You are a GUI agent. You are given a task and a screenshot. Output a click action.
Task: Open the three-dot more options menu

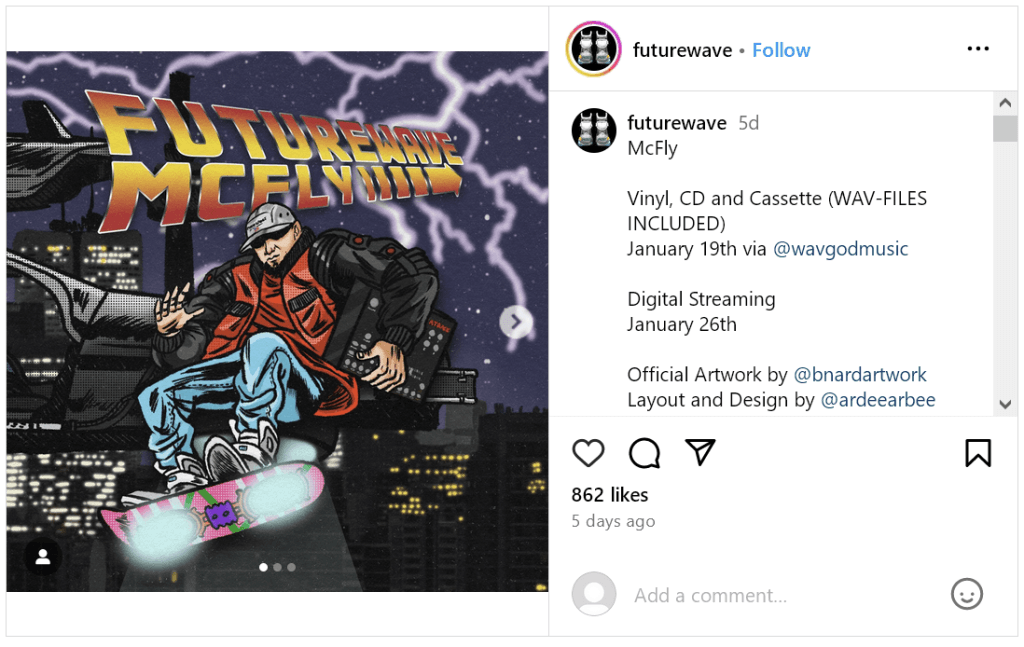pos(978,49)
